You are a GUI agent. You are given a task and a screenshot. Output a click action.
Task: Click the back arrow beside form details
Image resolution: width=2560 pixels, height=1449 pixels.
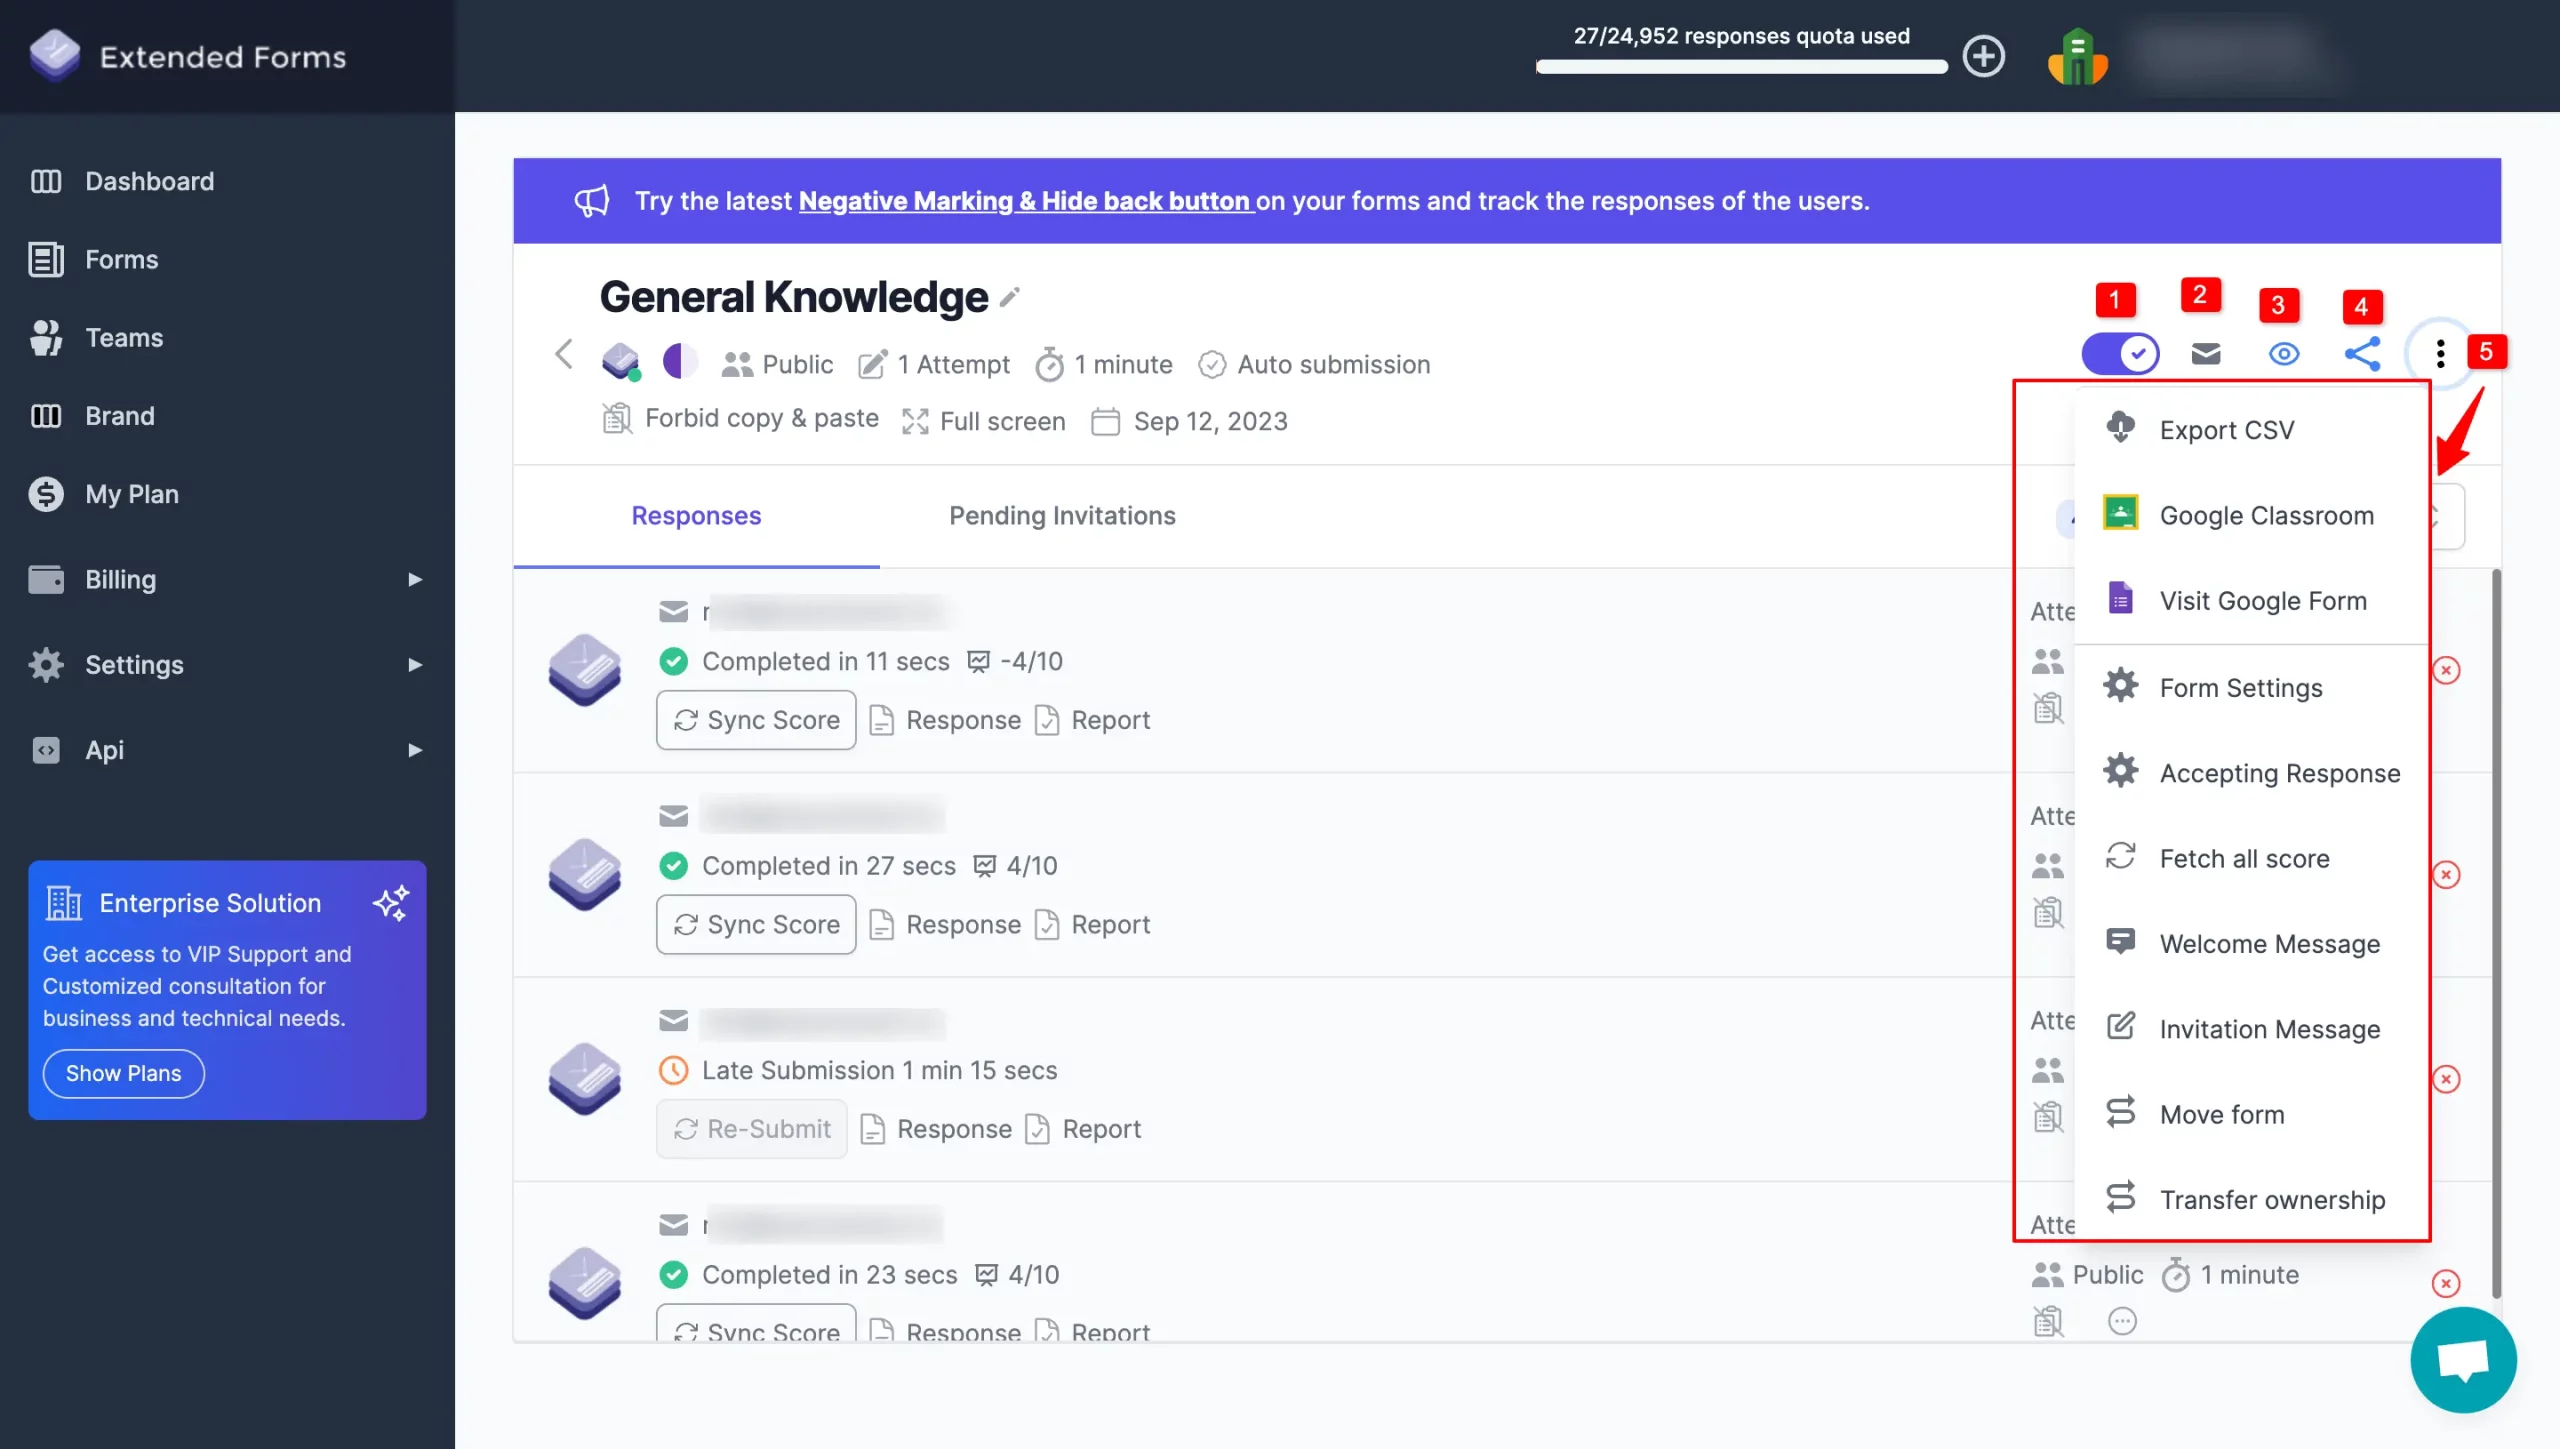pos(564,354)
